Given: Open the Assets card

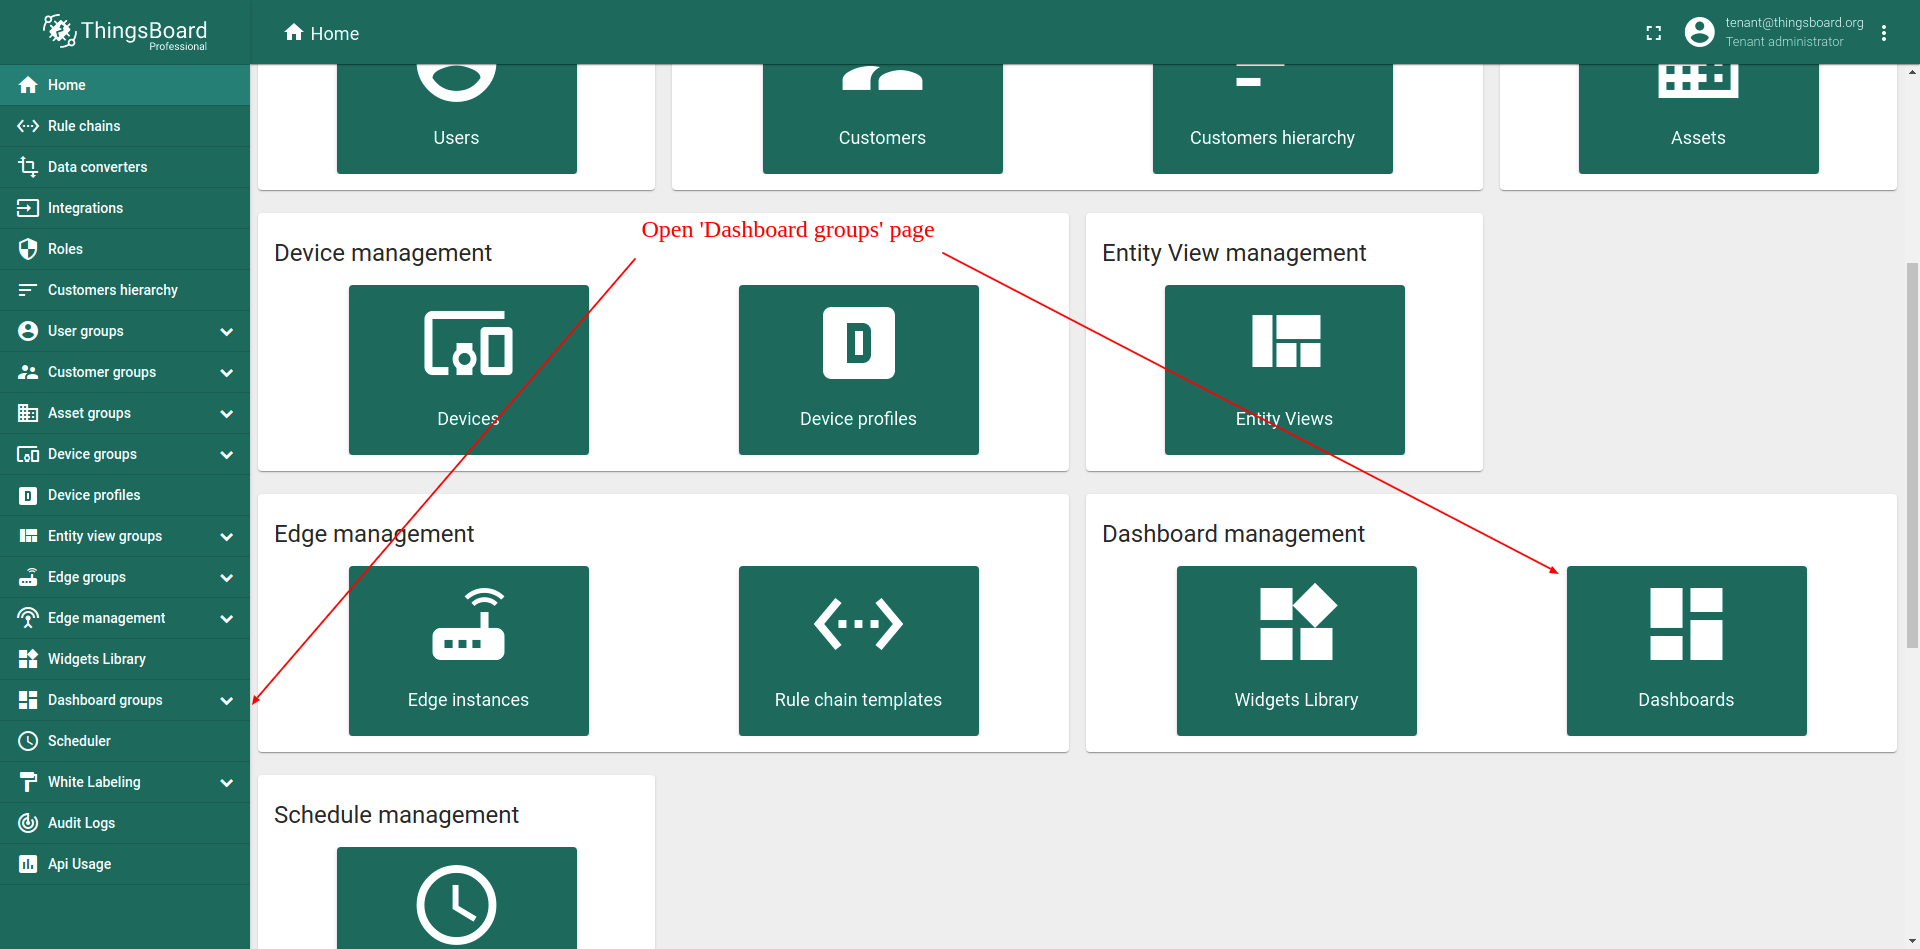Looking at the screenshot, I should click(x=1699, y=119).
